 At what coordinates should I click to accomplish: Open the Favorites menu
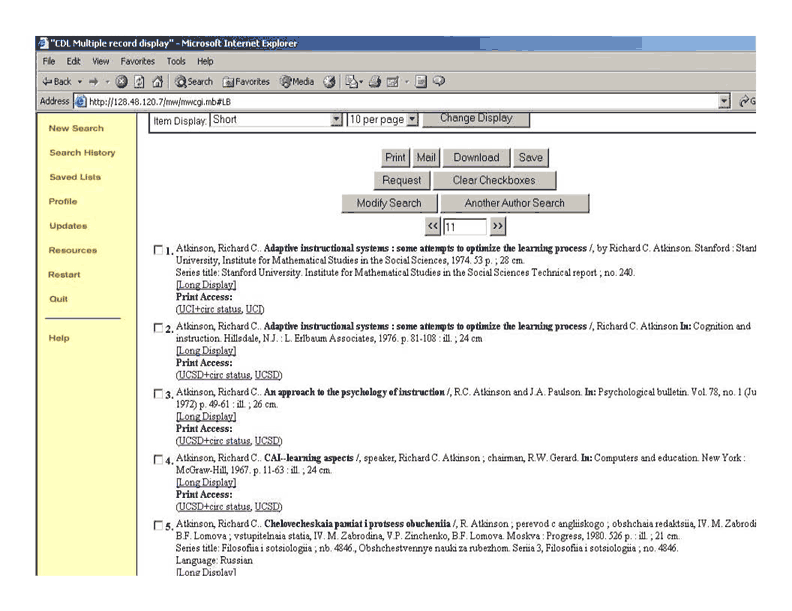click(x=137, y=61)
